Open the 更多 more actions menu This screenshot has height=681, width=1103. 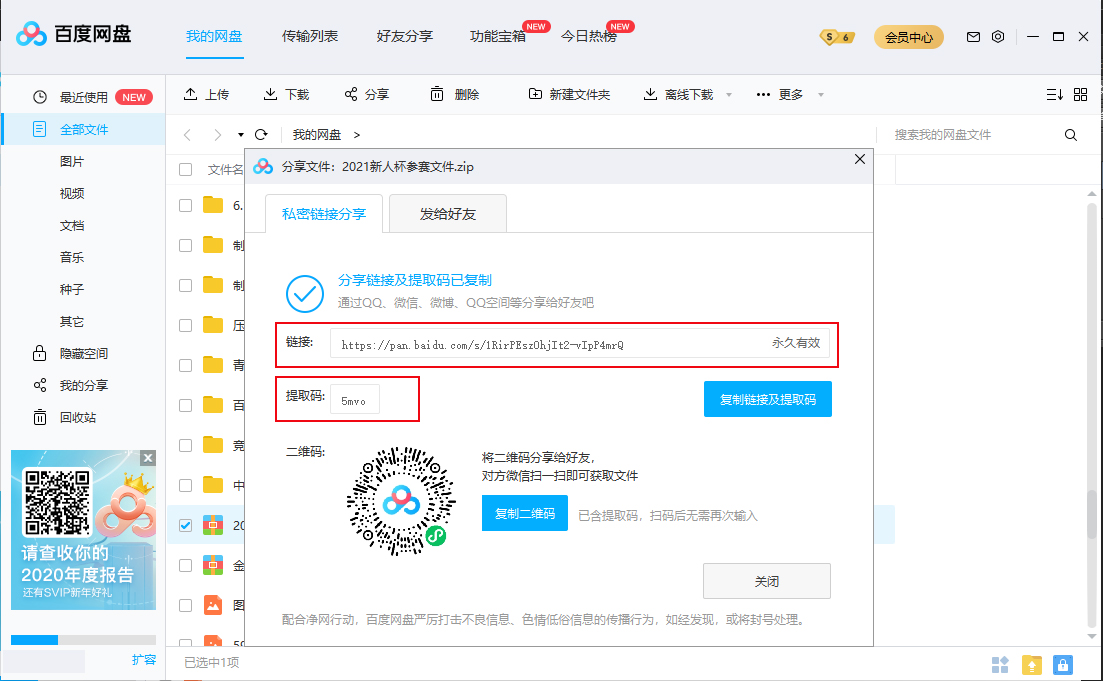click(x=779, y=94)
